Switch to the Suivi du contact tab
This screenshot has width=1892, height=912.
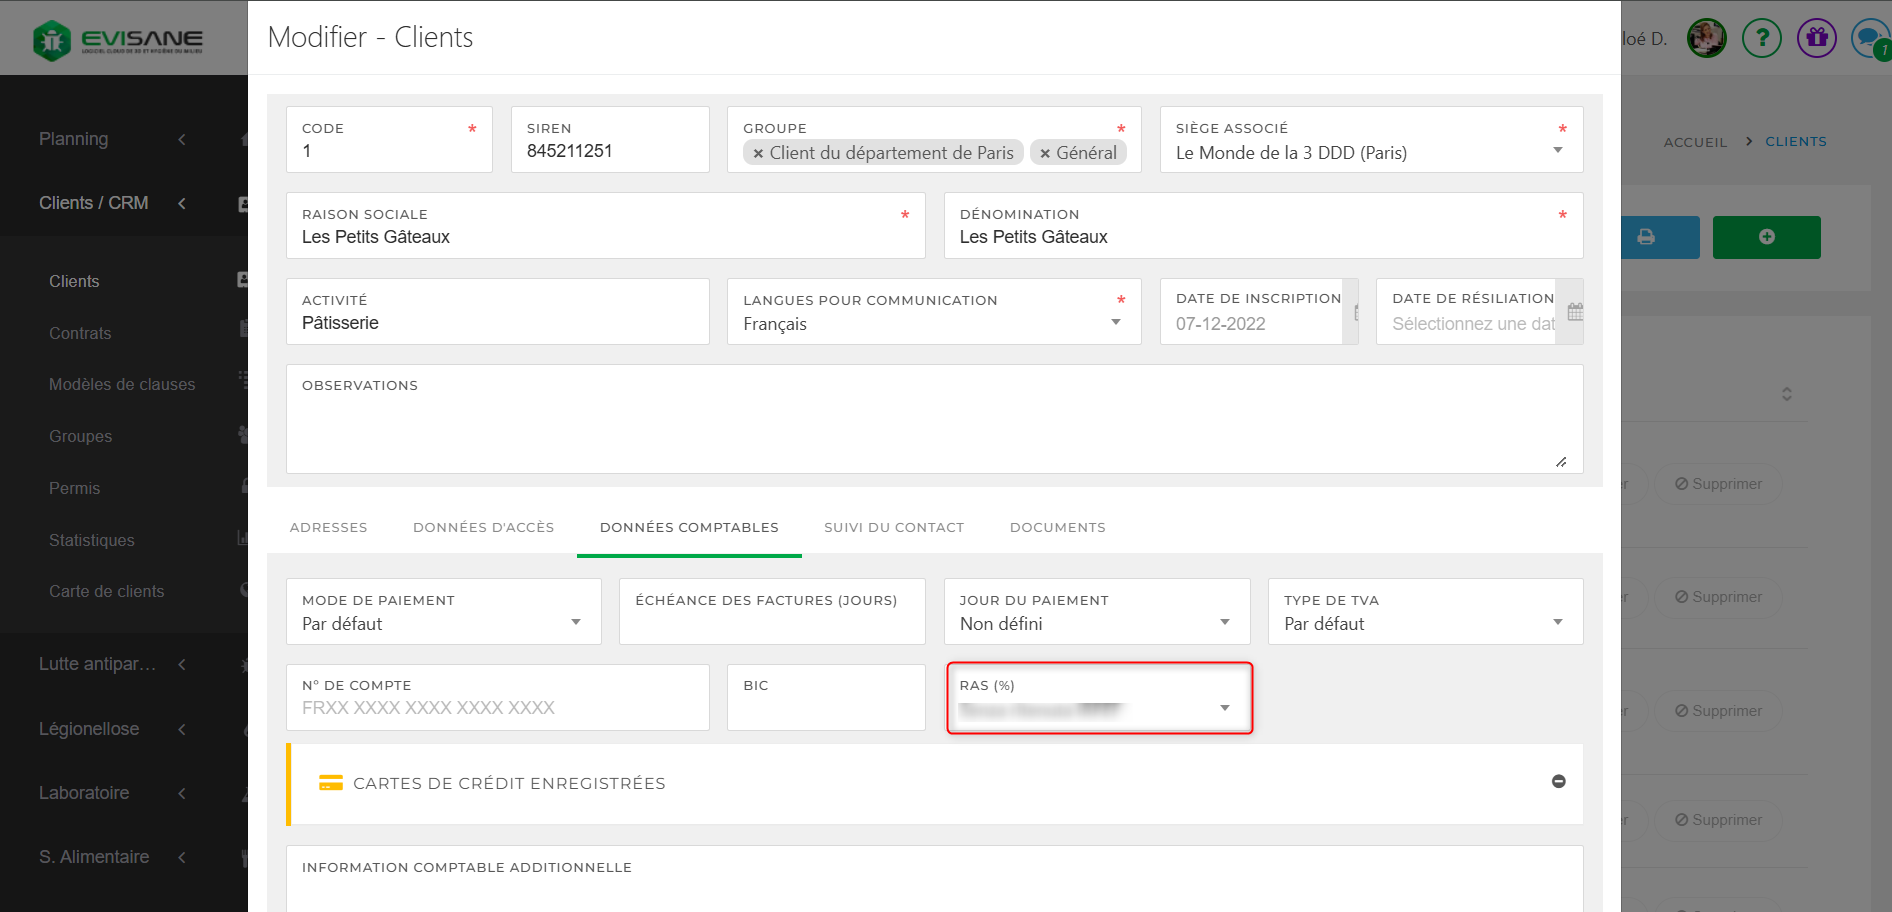point(893,528)
